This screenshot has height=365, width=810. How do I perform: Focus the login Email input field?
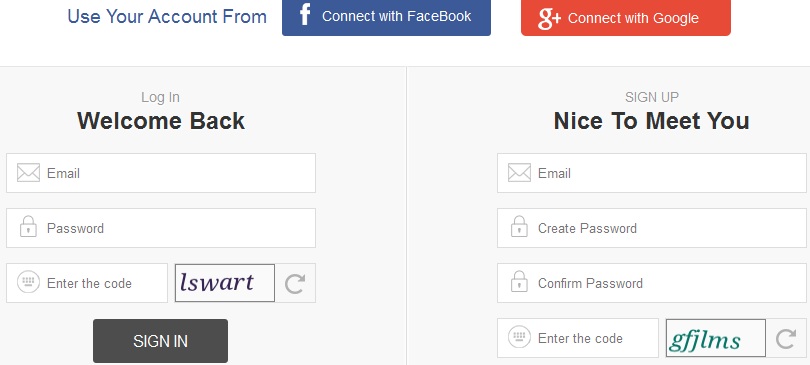161,173
